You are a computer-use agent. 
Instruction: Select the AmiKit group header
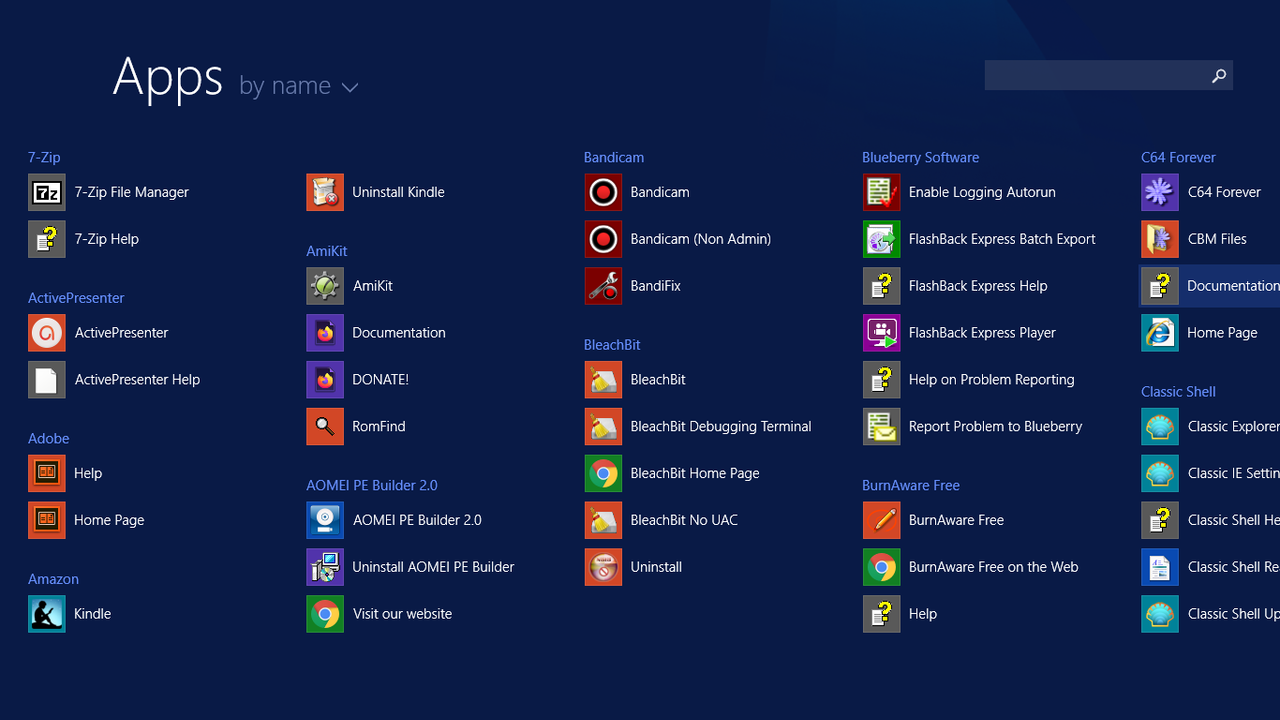327,251
